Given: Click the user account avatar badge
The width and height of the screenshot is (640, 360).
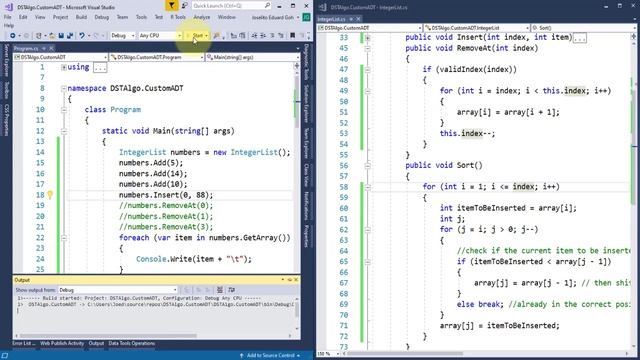Looking at the screenshot, I should coord(306,17).
